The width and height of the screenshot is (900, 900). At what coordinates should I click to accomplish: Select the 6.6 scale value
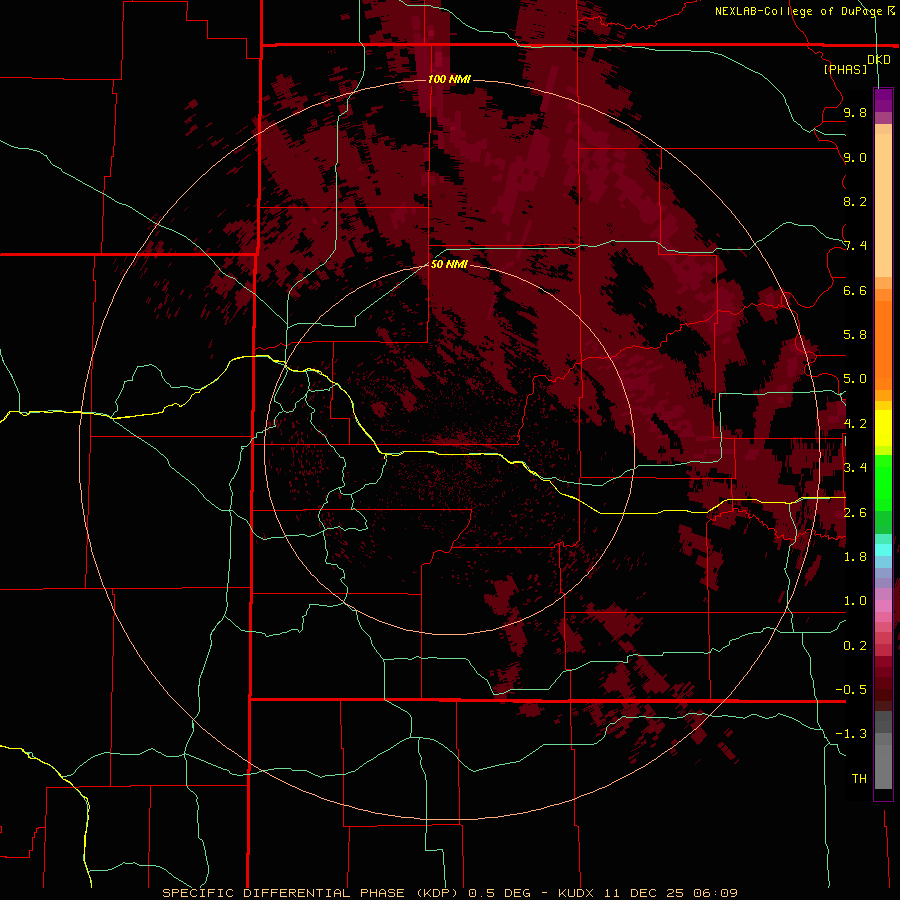click(x=855, y=290)
